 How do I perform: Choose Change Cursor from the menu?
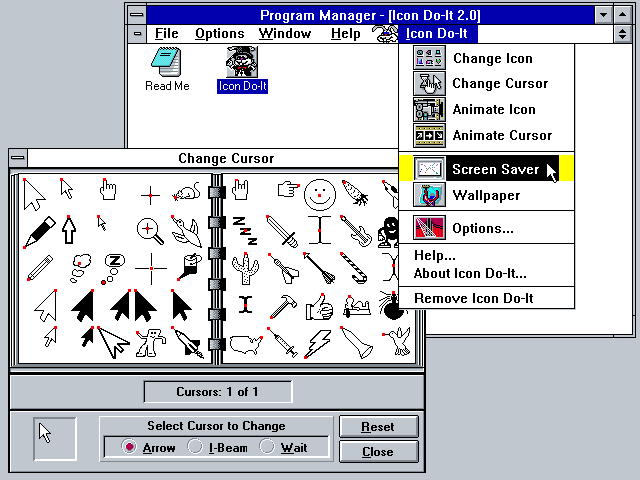coord(487,84)
